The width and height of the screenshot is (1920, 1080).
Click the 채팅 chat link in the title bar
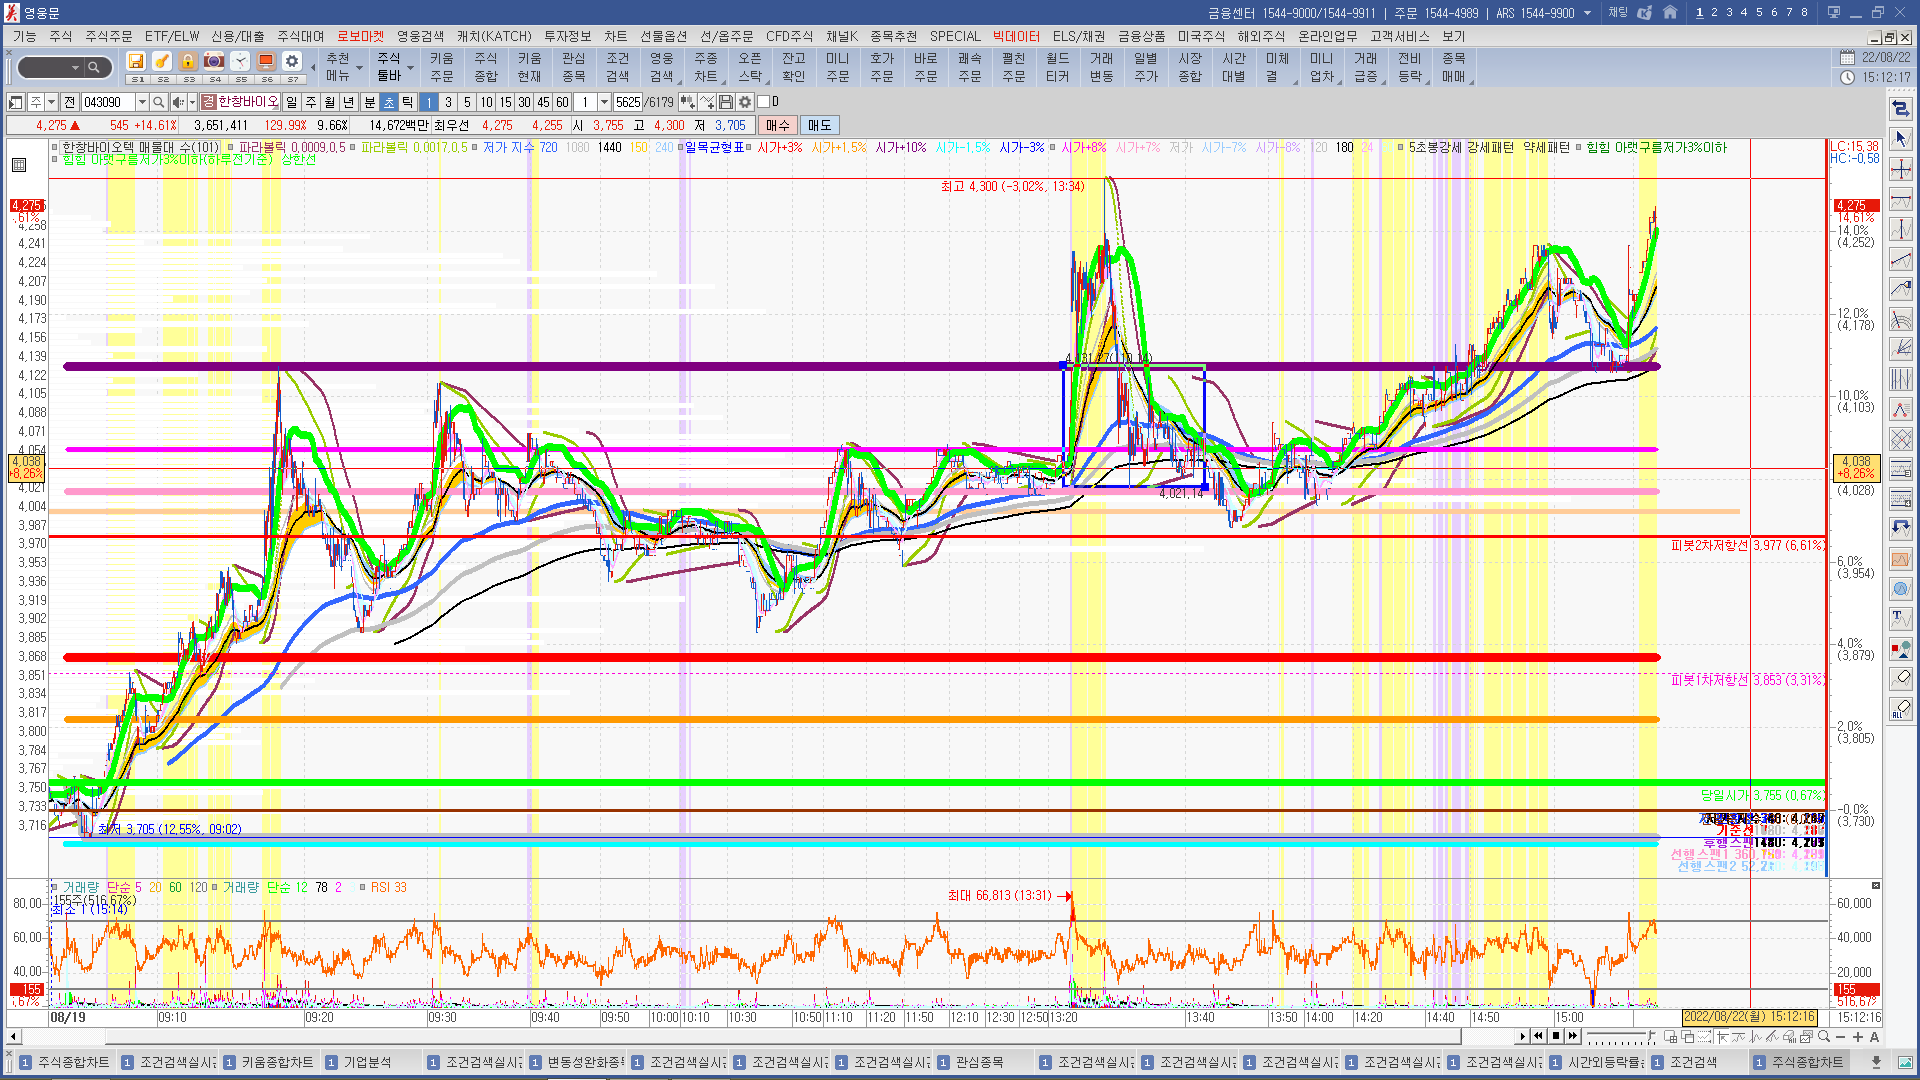1618,13
